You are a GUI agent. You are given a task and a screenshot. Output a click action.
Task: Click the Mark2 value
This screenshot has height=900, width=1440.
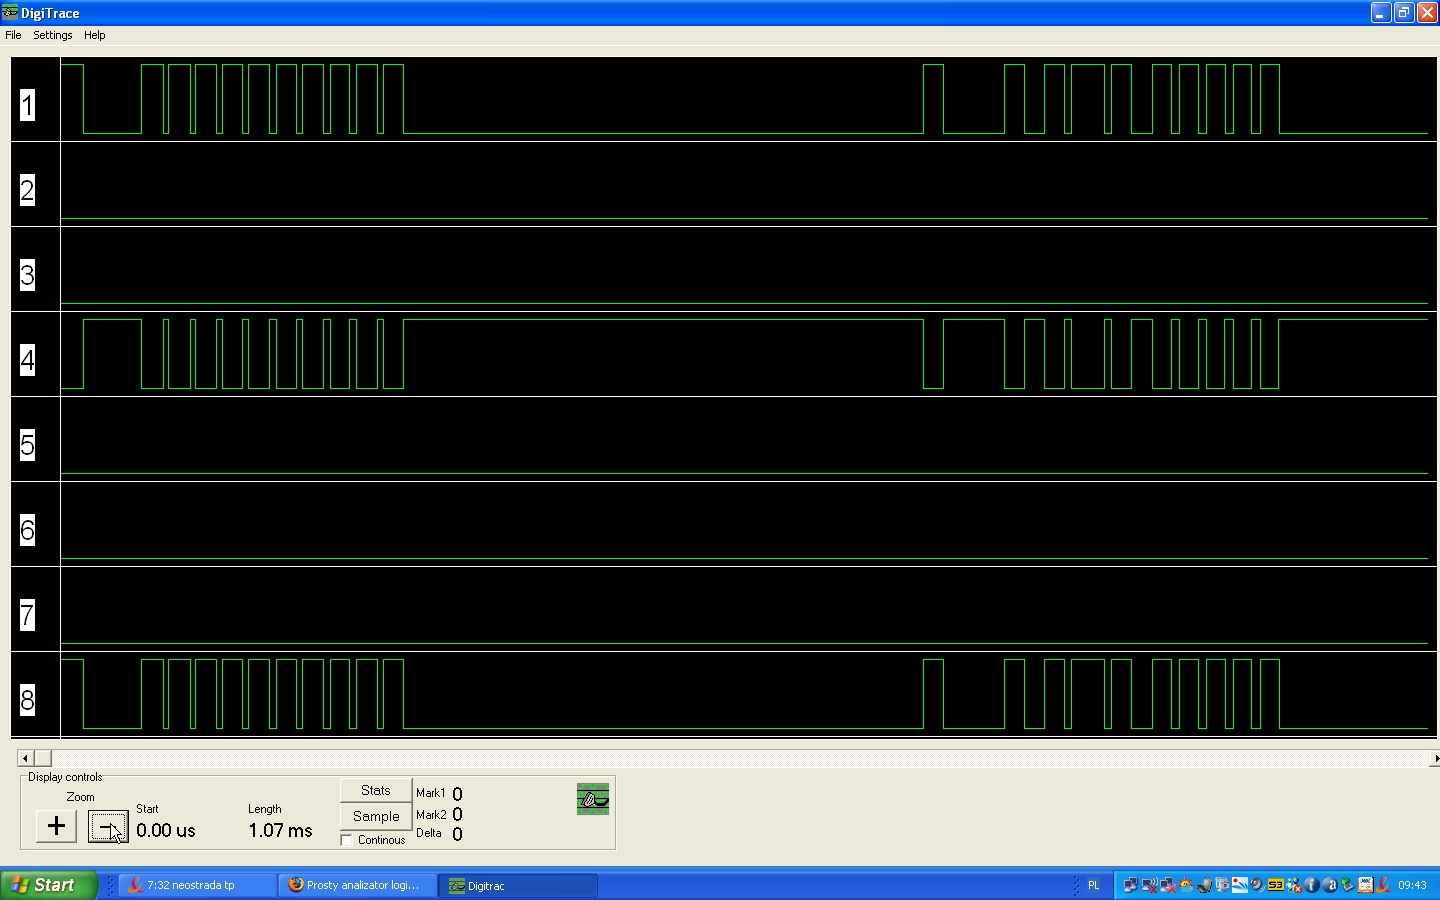point(457,815)
